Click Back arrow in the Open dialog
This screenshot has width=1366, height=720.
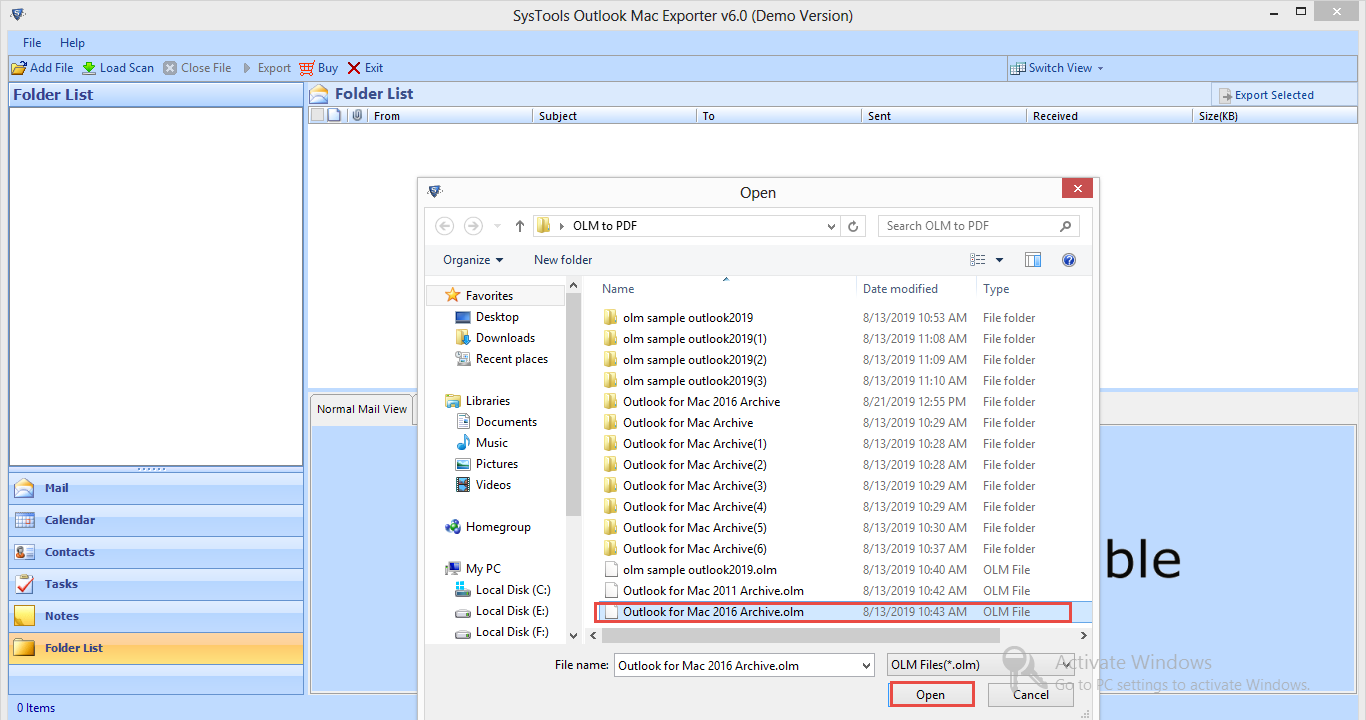point(445,226)
